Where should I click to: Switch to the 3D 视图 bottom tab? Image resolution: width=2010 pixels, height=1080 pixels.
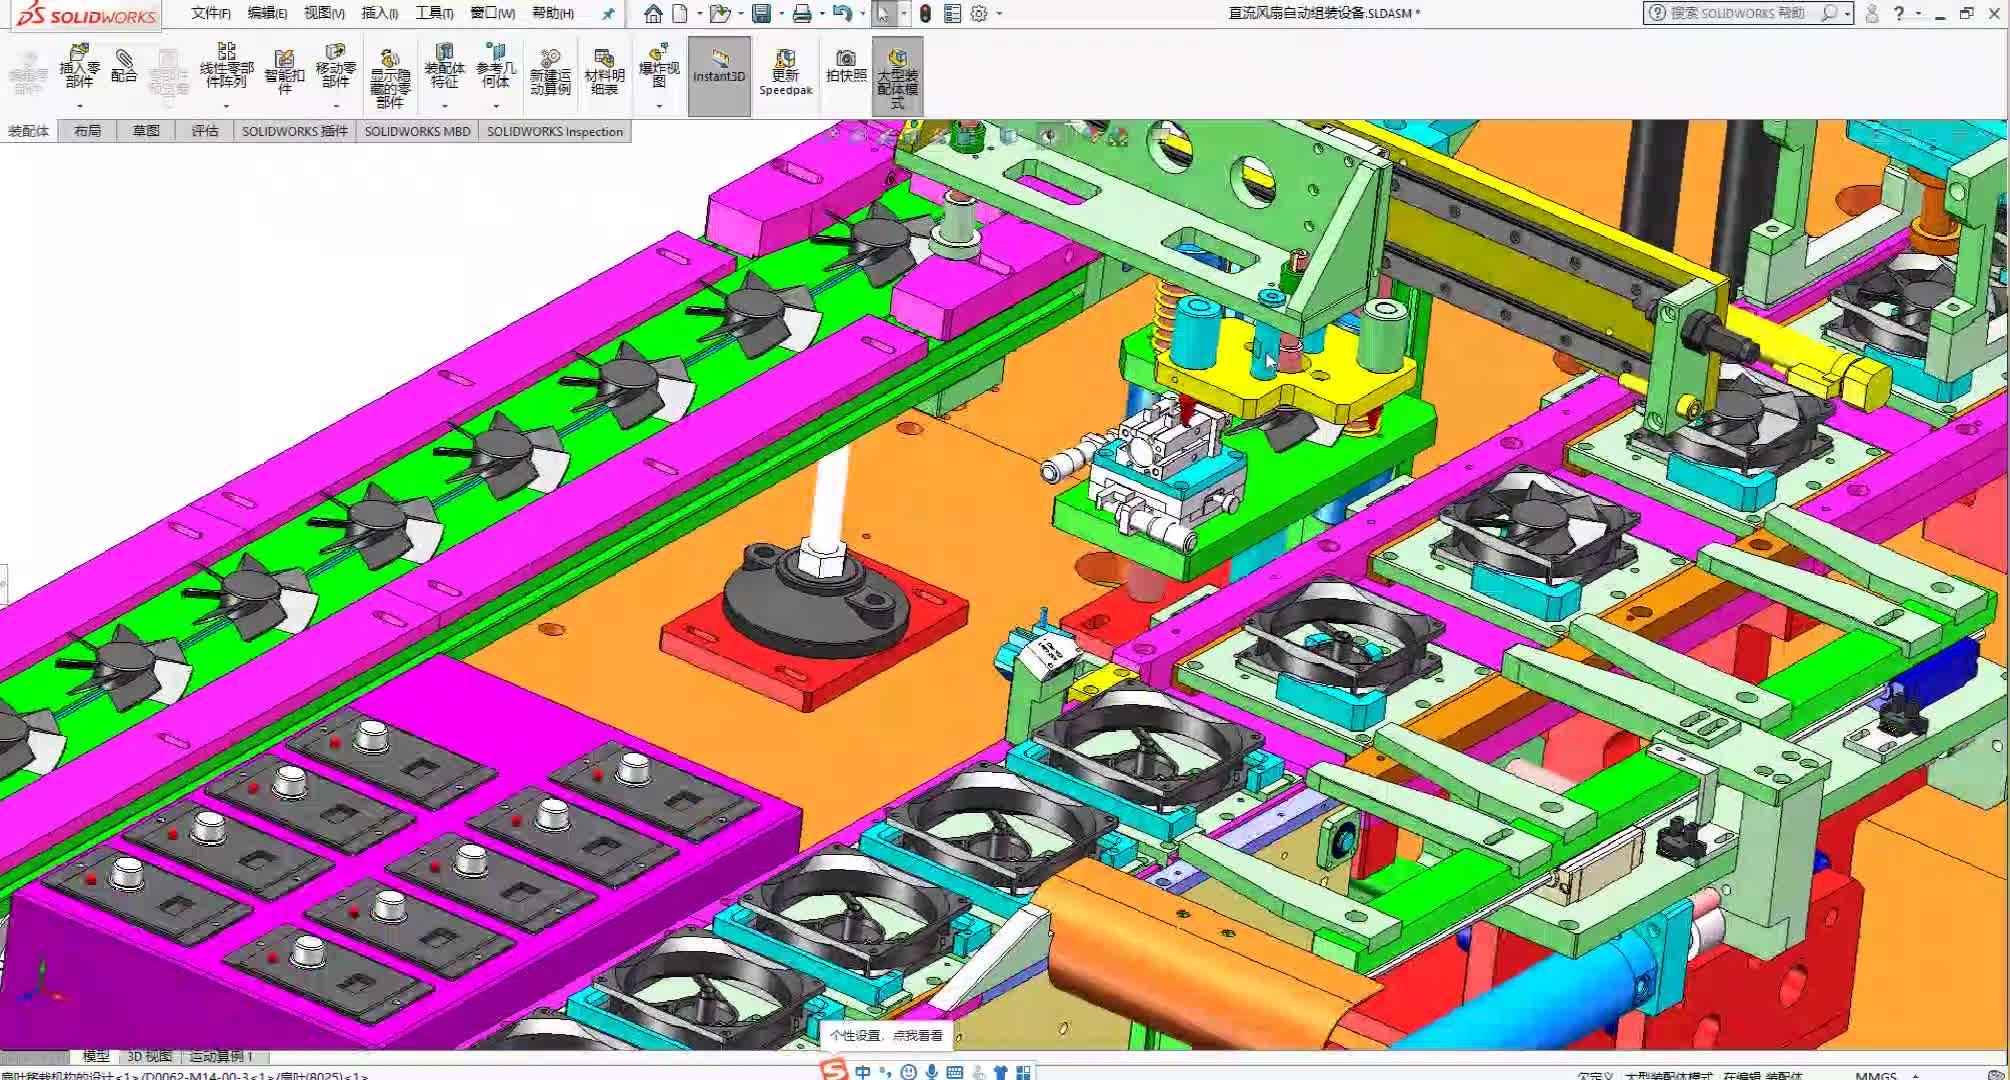point(149,1056)
